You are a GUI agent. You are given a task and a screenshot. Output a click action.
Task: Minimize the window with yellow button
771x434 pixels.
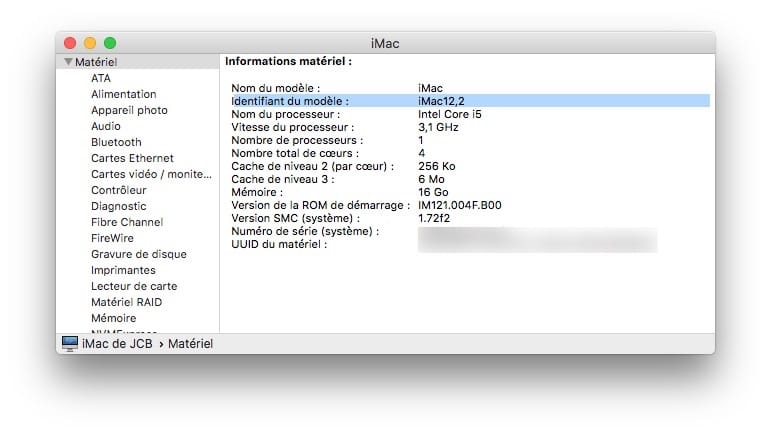click(90, 43)
